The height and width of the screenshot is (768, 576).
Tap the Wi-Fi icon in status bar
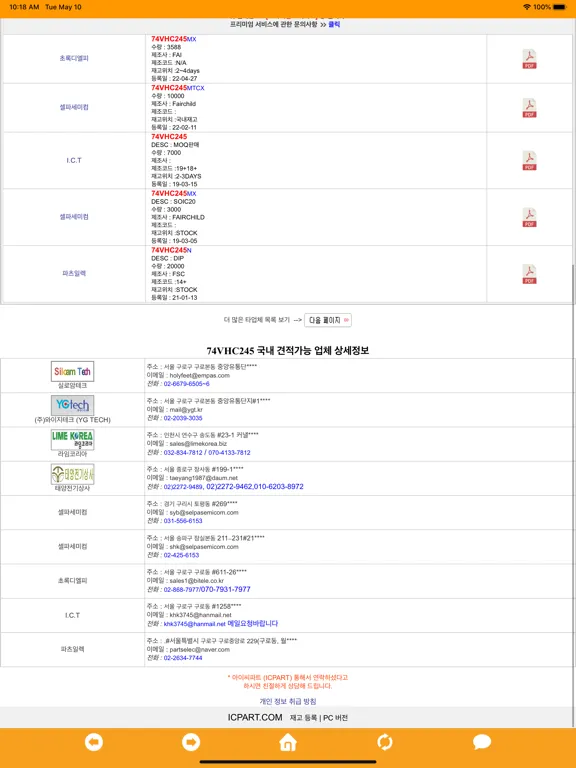(x=527, y=7)
